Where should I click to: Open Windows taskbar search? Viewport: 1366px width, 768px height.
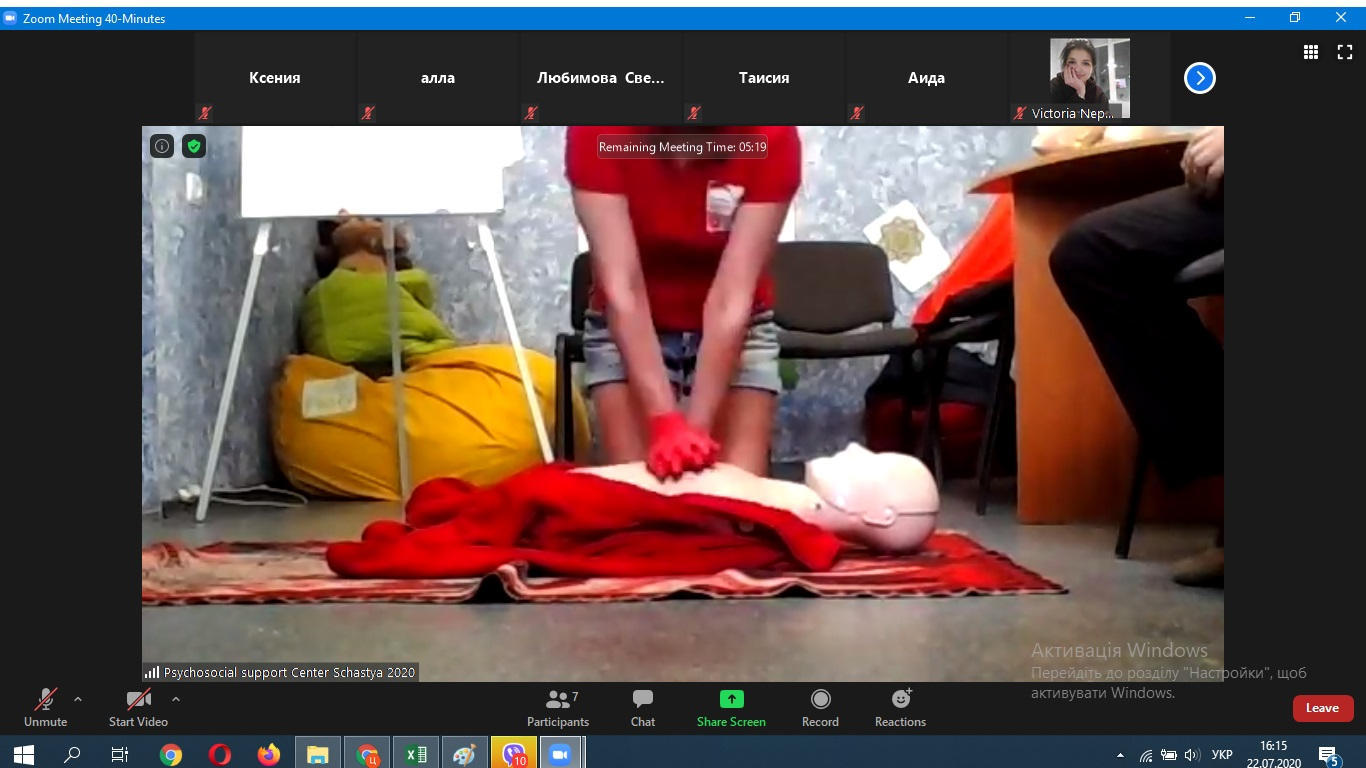click(72, 754)
